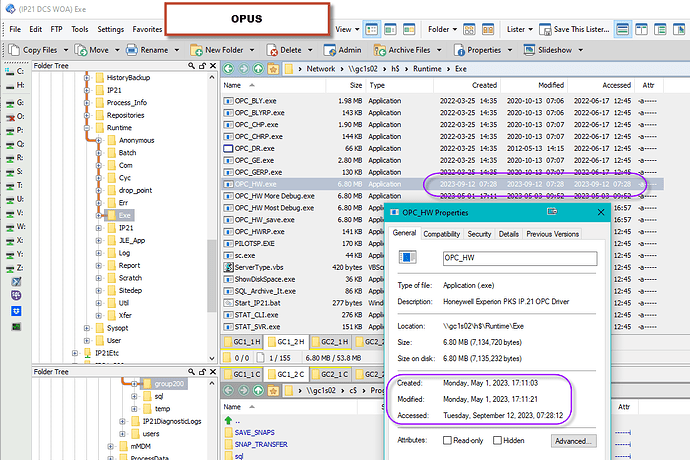
Task: Open the File menu
Action: tap(15, 29)
